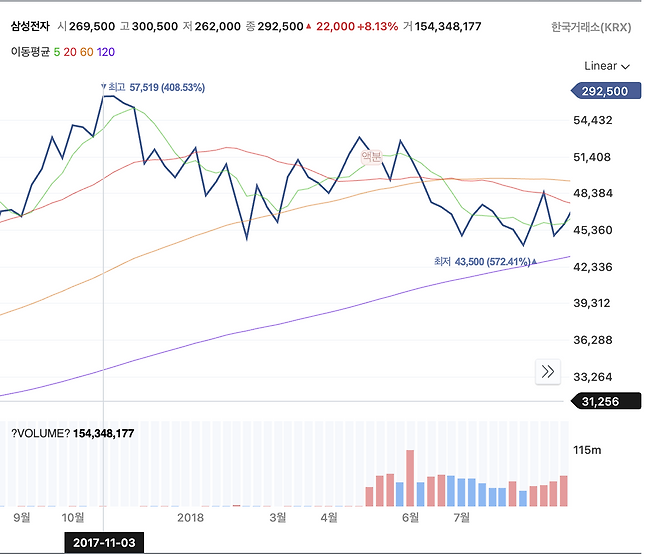Click the closing price 292,500 in header
658x560 pixels.
point(280,26)
